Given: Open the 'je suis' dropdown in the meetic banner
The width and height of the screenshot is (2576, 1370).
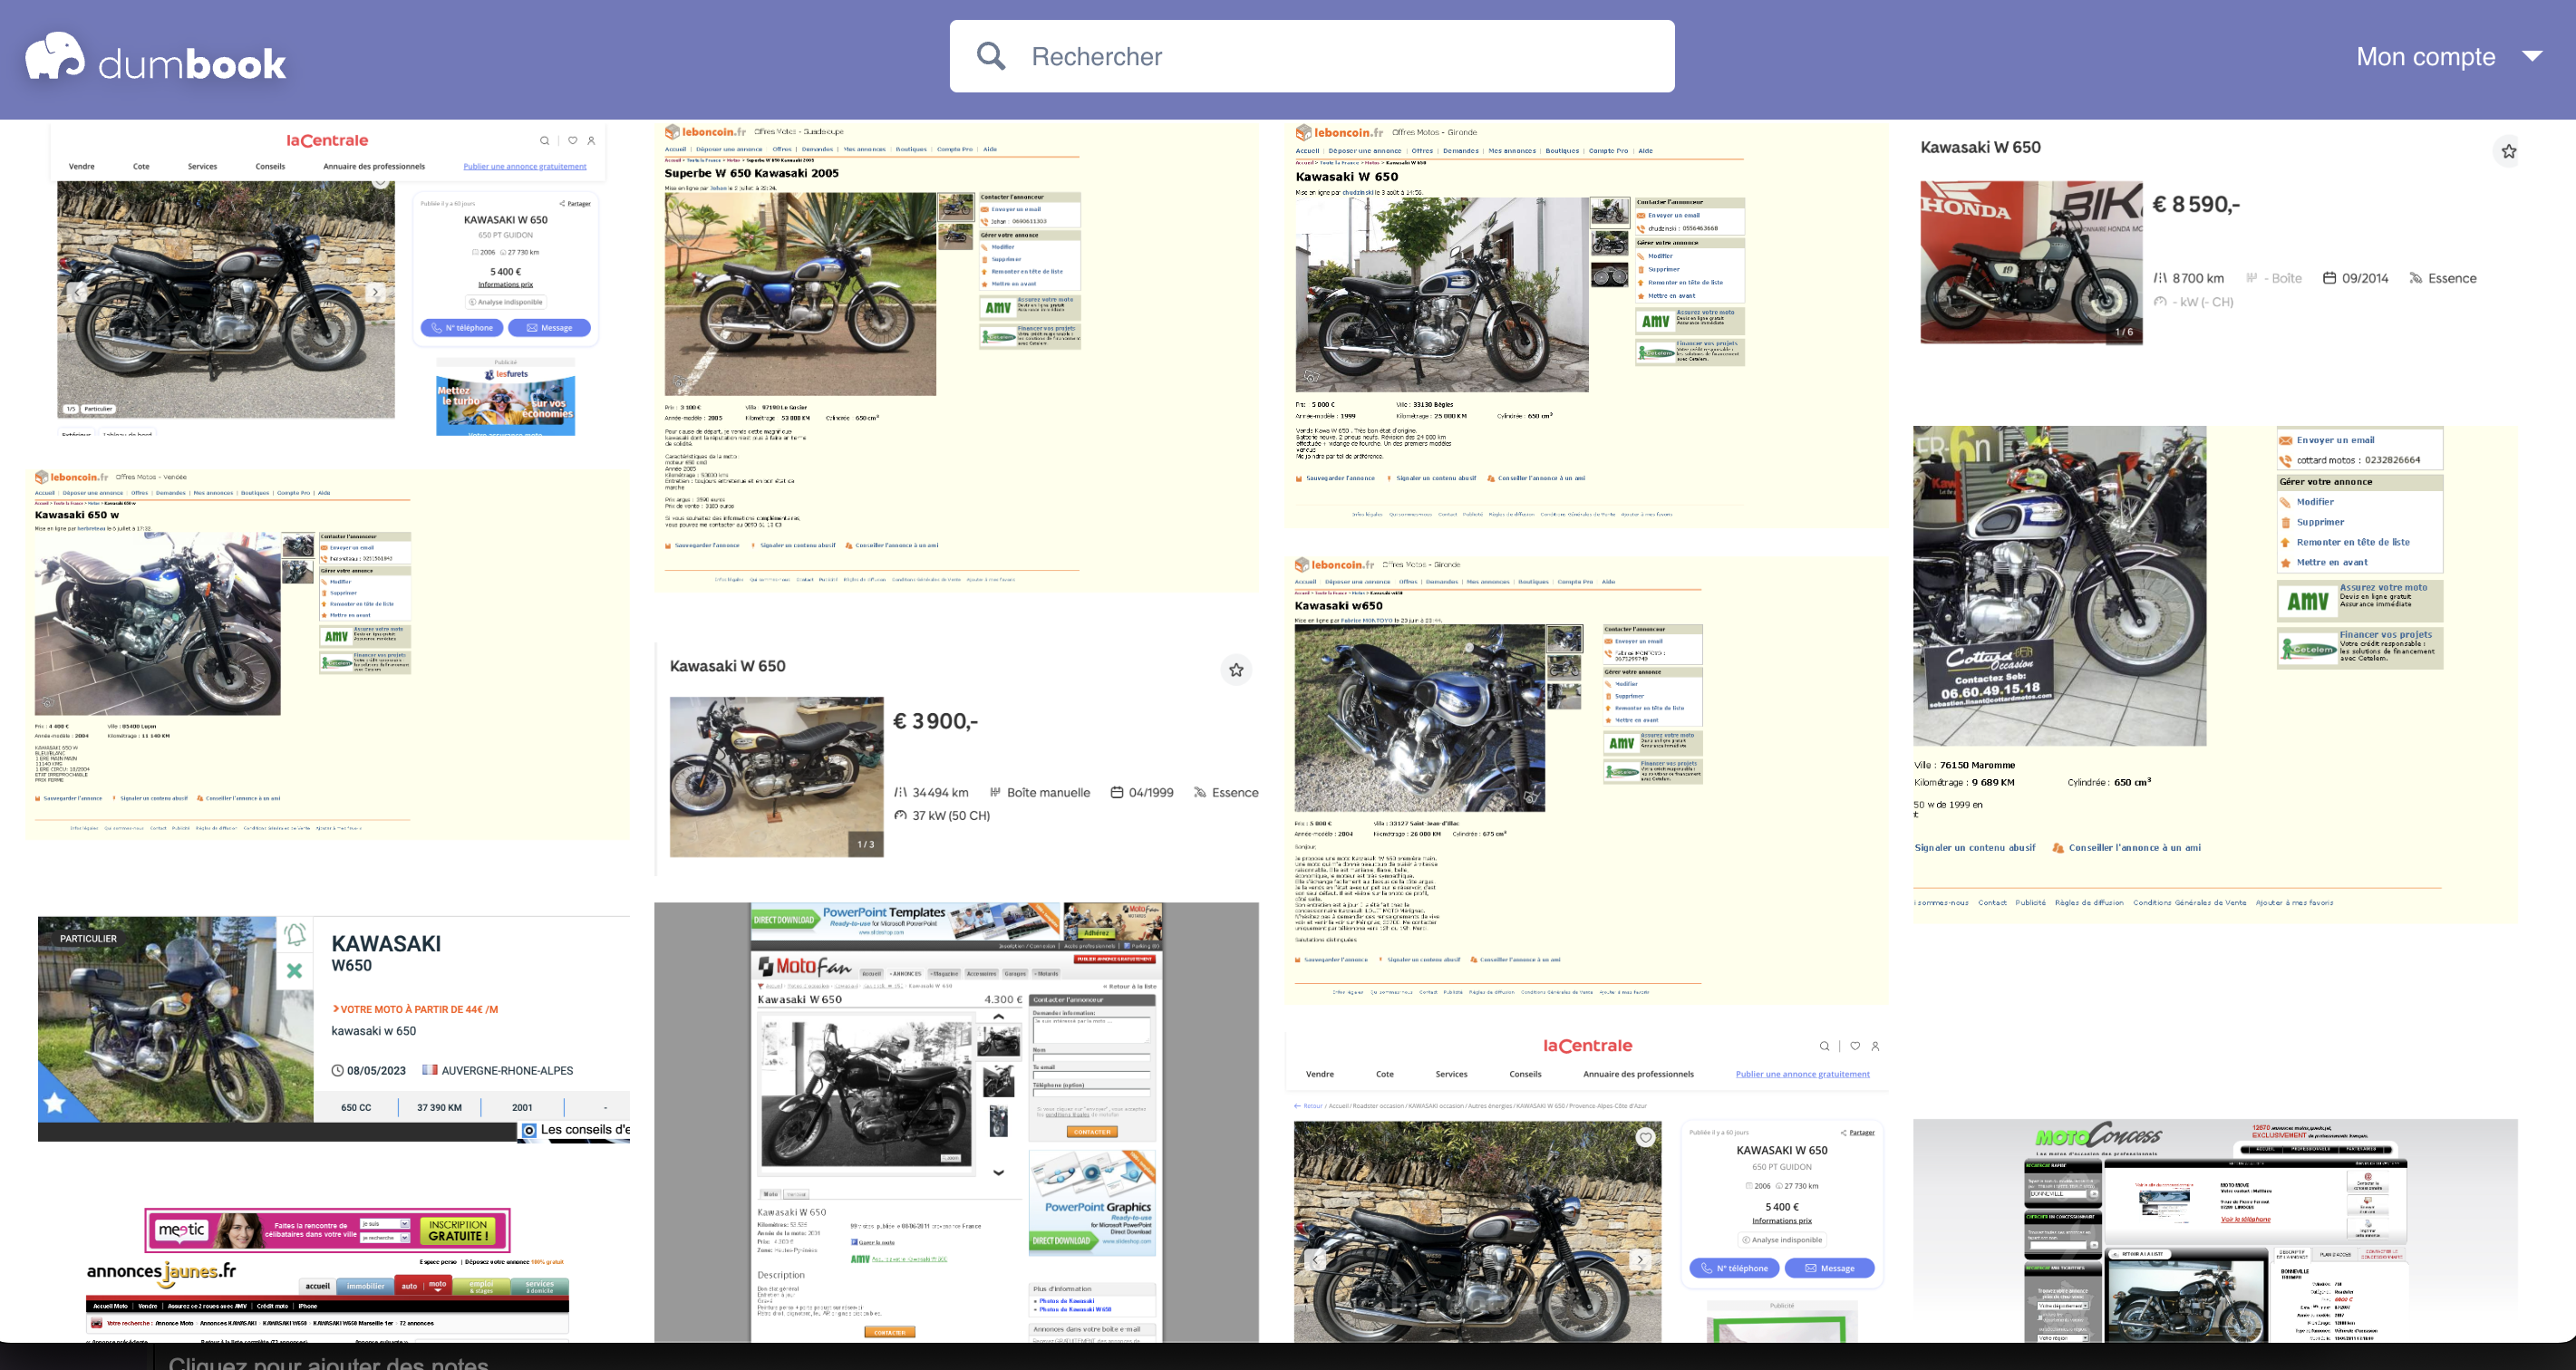Looking at the screenshot, I should click(x=386, y=1224).
